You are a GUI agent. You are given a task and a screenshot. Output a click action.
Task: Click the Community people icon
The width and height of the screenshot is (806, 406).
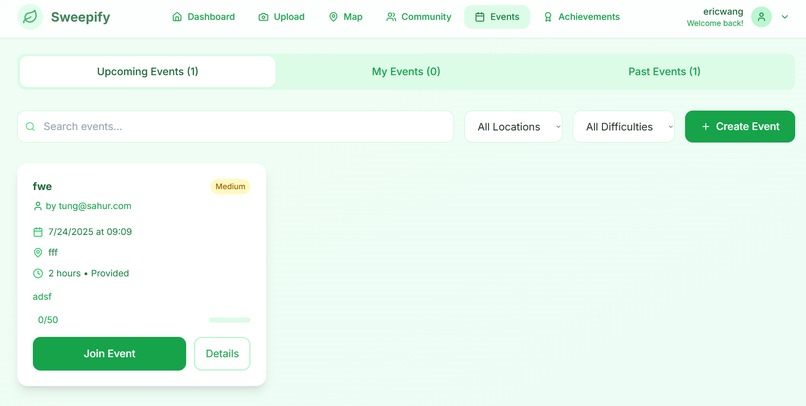pyautogui.click(x=391, y=17)
